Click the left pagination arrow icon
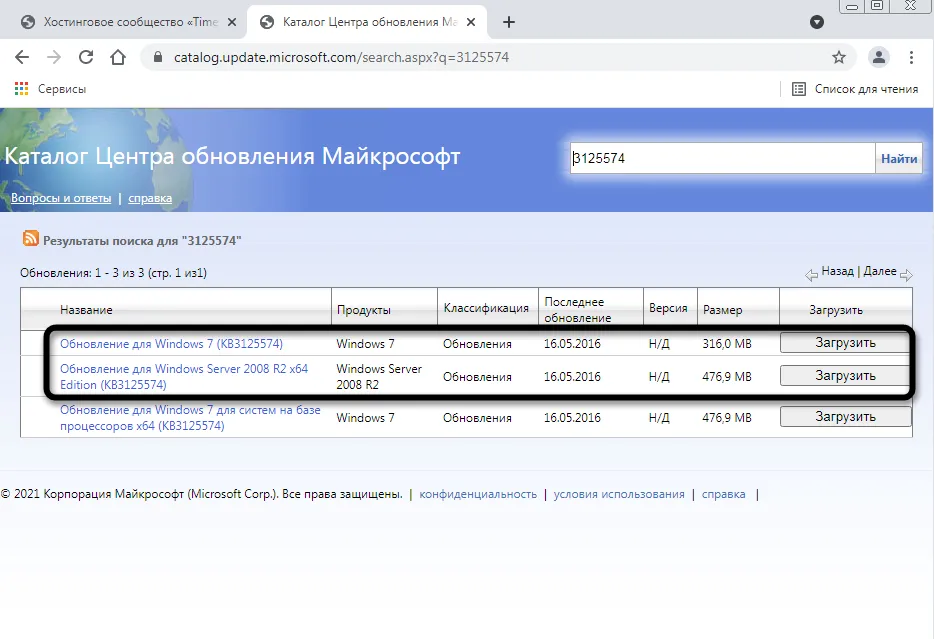Screen dimensions: 934x639 811,275
